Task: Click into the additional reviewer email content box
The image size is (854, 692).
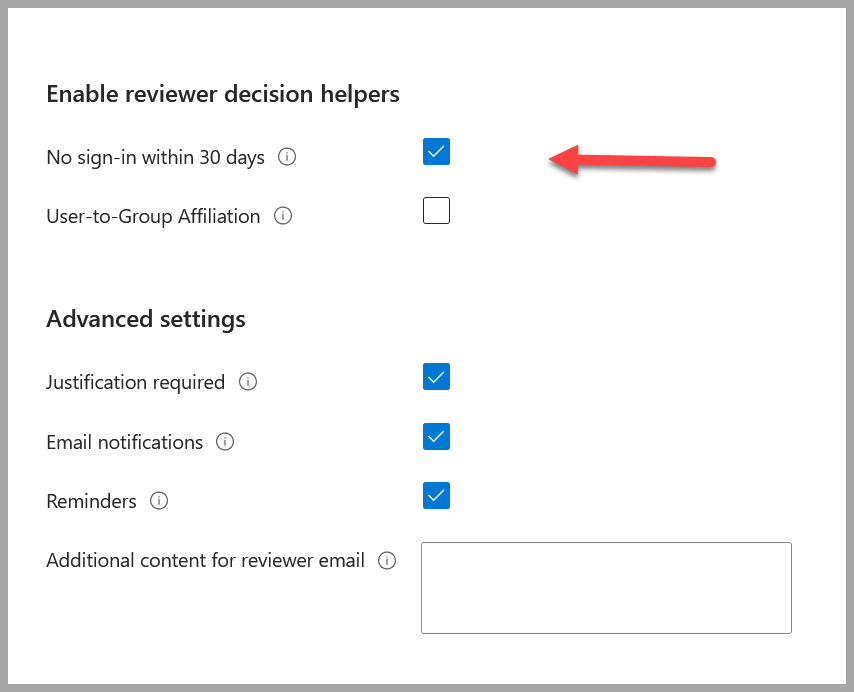Action: coord(606,588)
